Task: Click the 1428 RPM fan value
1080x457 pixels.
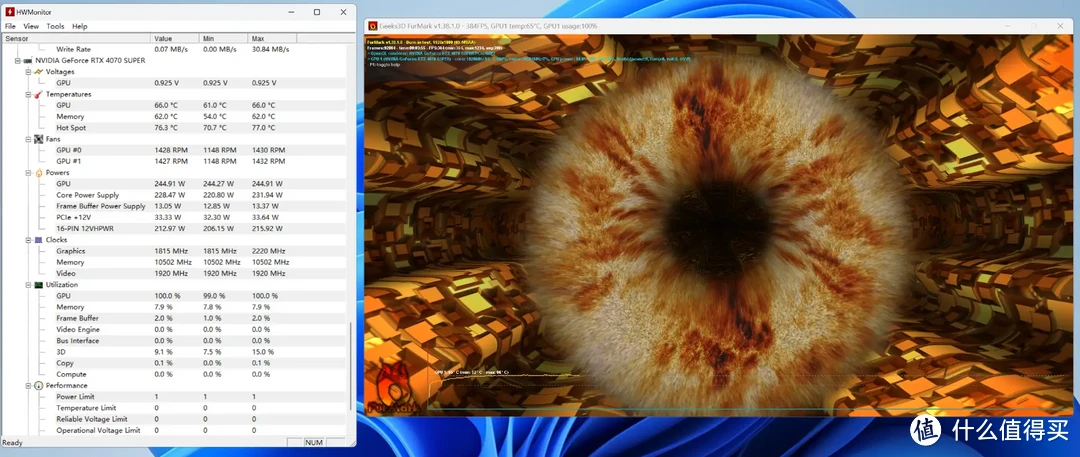Action: point(171,150)
